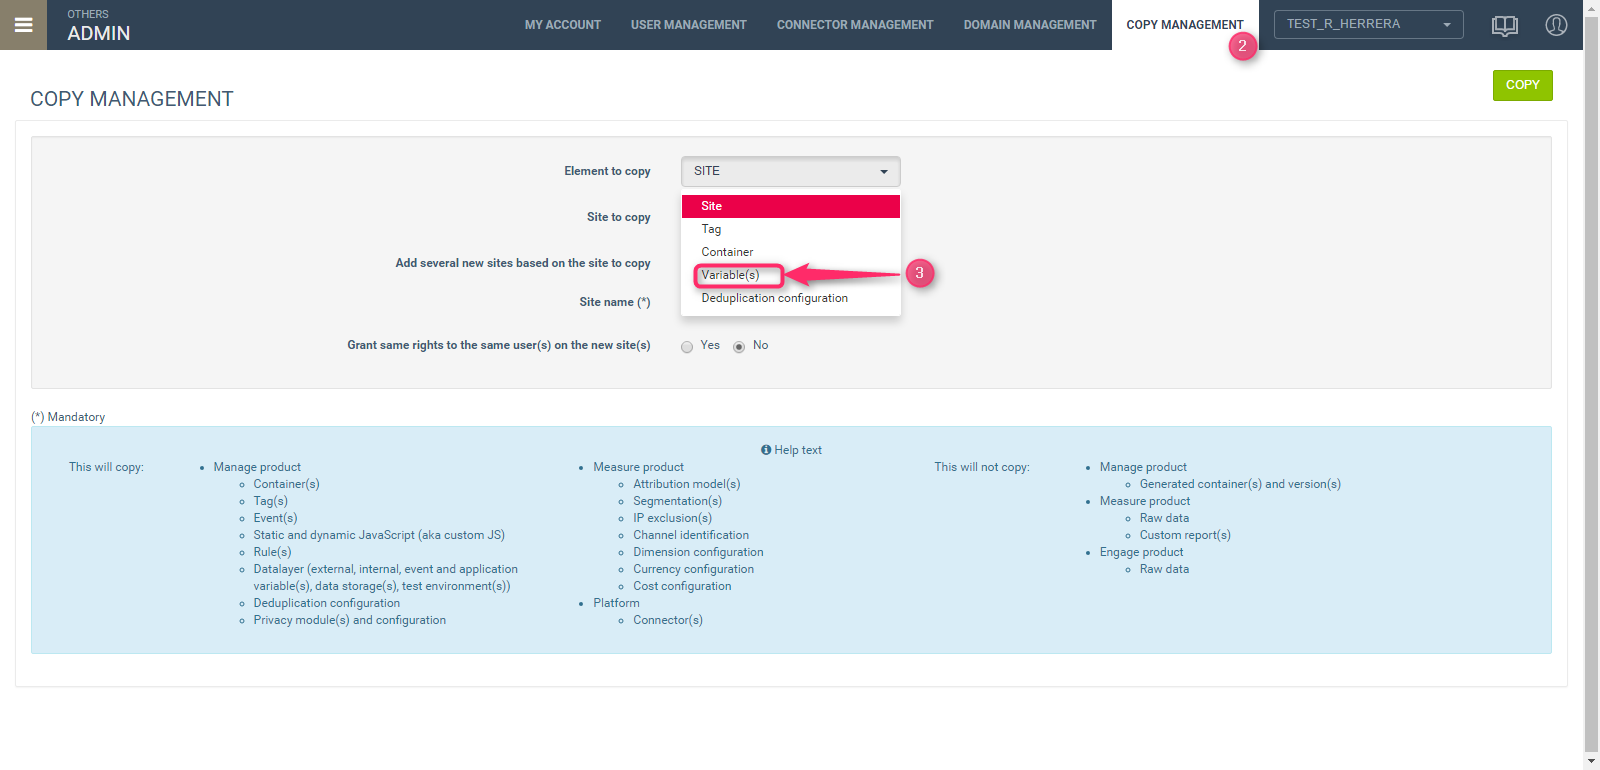This screenshot has height=770, width=1600.
Task: Select the Yes radio button
Action: pos(687,347)
